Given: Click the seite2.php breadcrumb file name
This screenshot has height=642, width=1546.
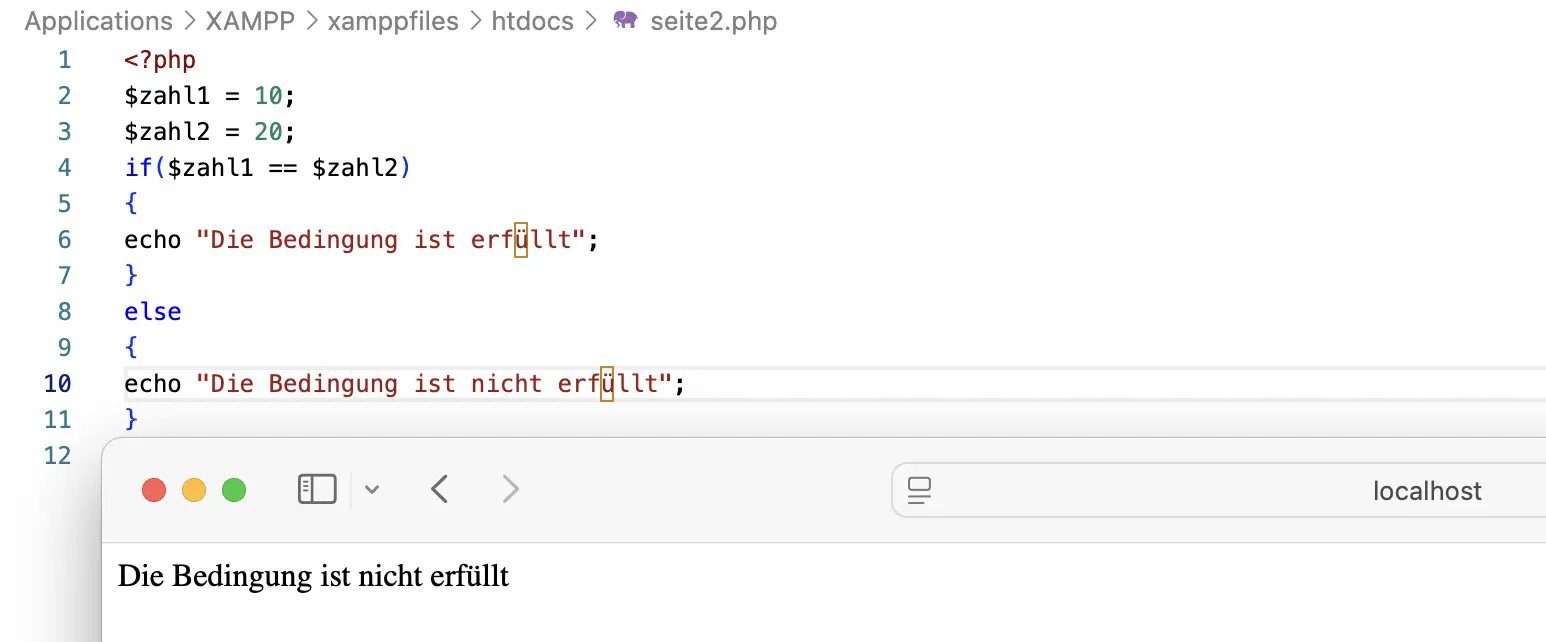Looking at the screenshot, I should [713, 21].
